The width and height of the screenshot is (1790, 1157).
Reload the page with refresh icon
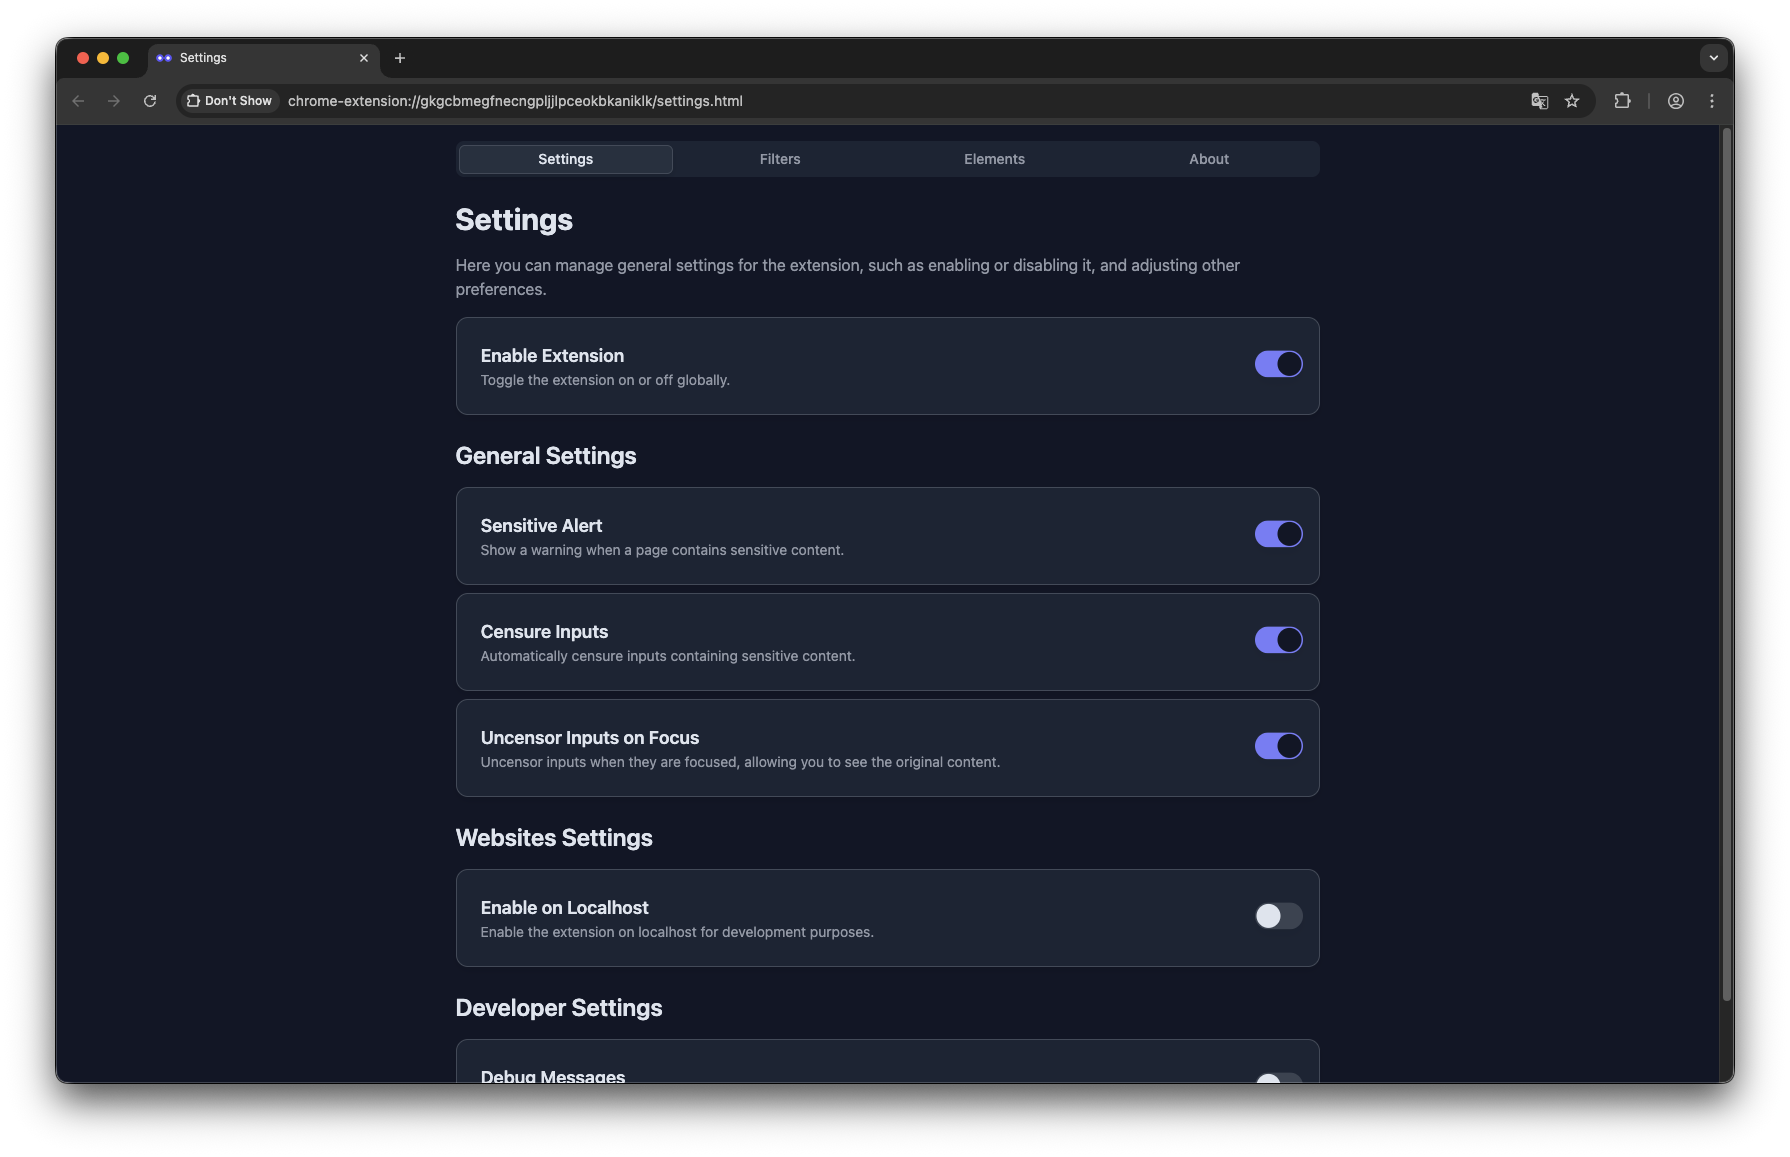tap(150, 101)
